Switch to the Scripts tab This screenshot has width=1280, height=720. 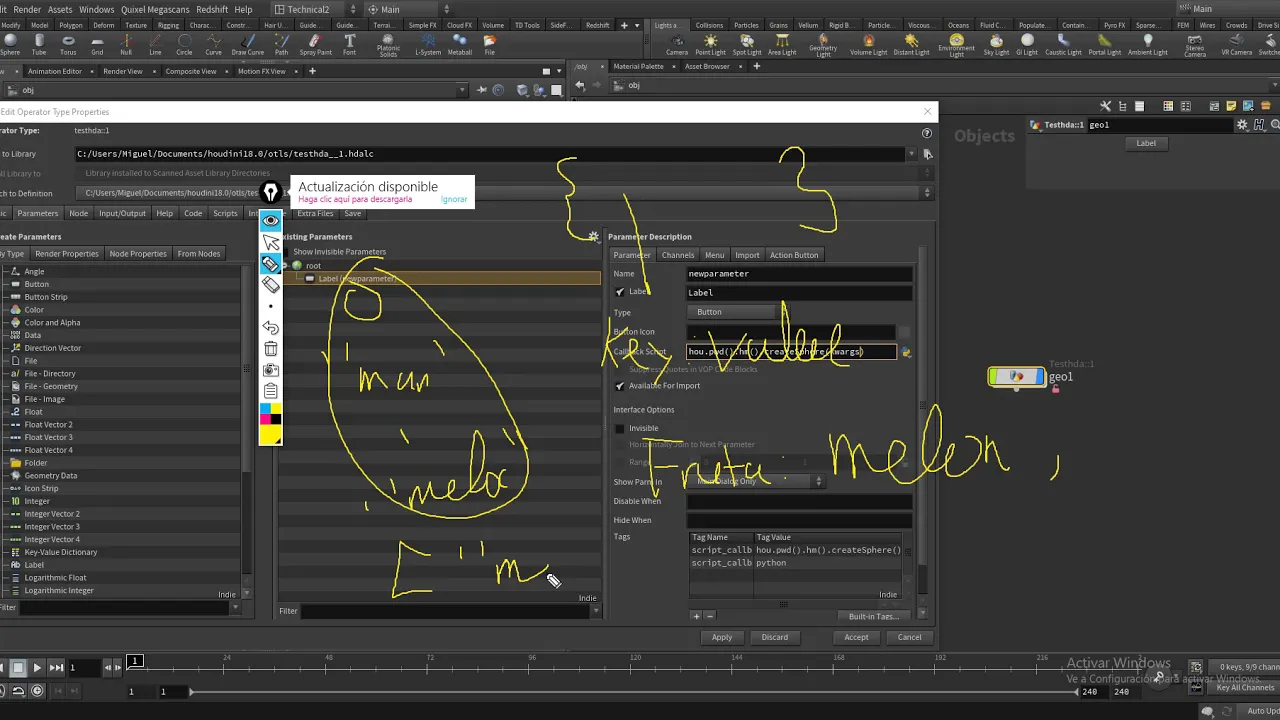pos(225,213)
